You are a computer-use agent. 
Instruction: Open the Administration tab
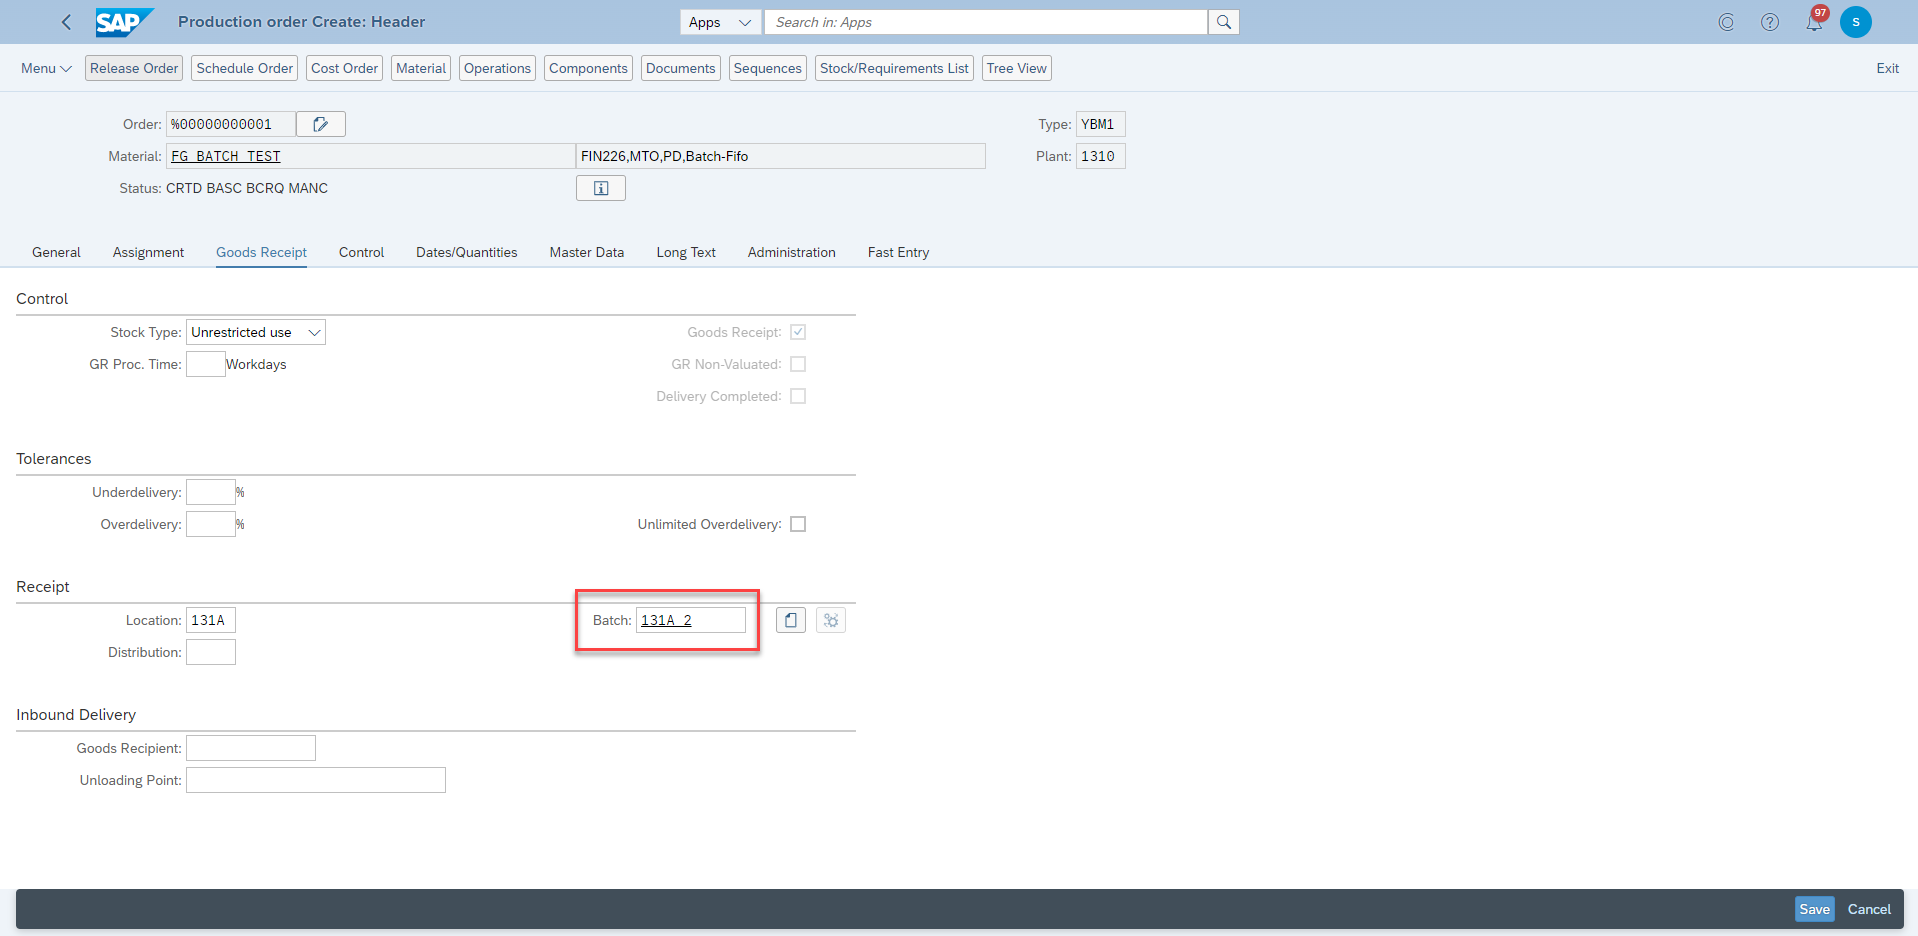point(792,252)
